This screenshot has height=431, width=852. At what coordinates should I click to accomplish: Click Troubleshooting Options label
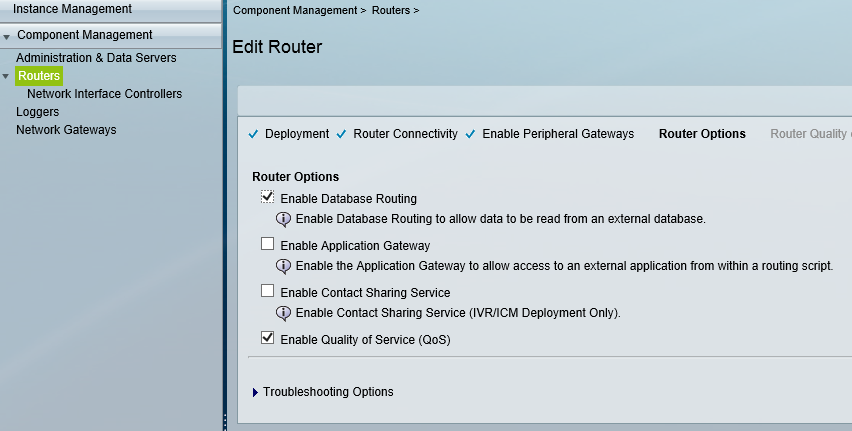coord(328,392)
